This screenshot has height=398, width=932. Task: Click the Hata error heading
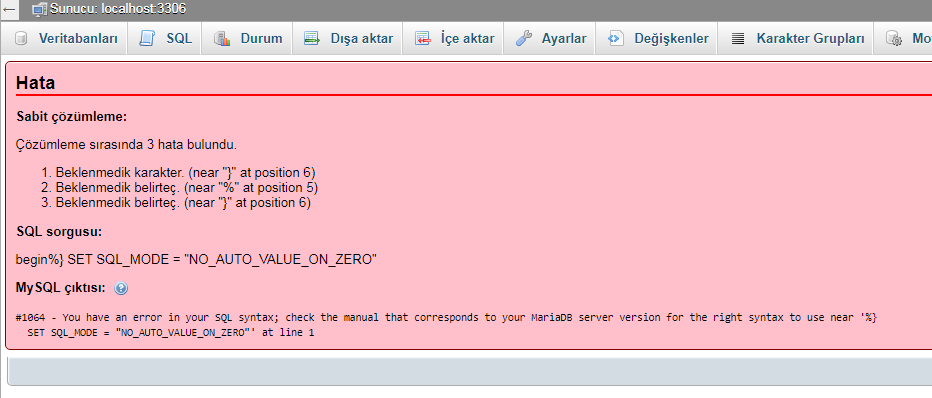36,83
